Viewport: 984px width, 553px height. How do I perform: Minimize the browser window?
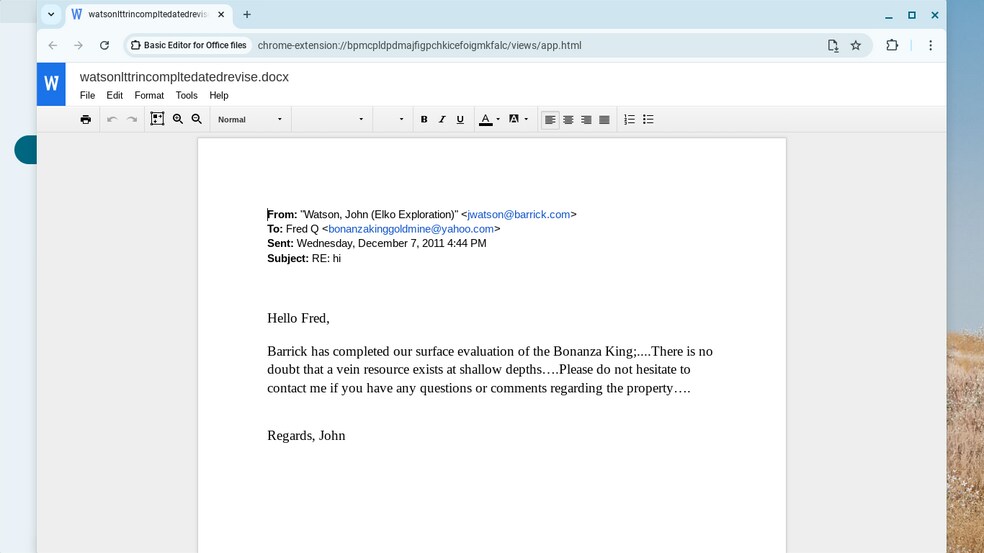[889, 15]
